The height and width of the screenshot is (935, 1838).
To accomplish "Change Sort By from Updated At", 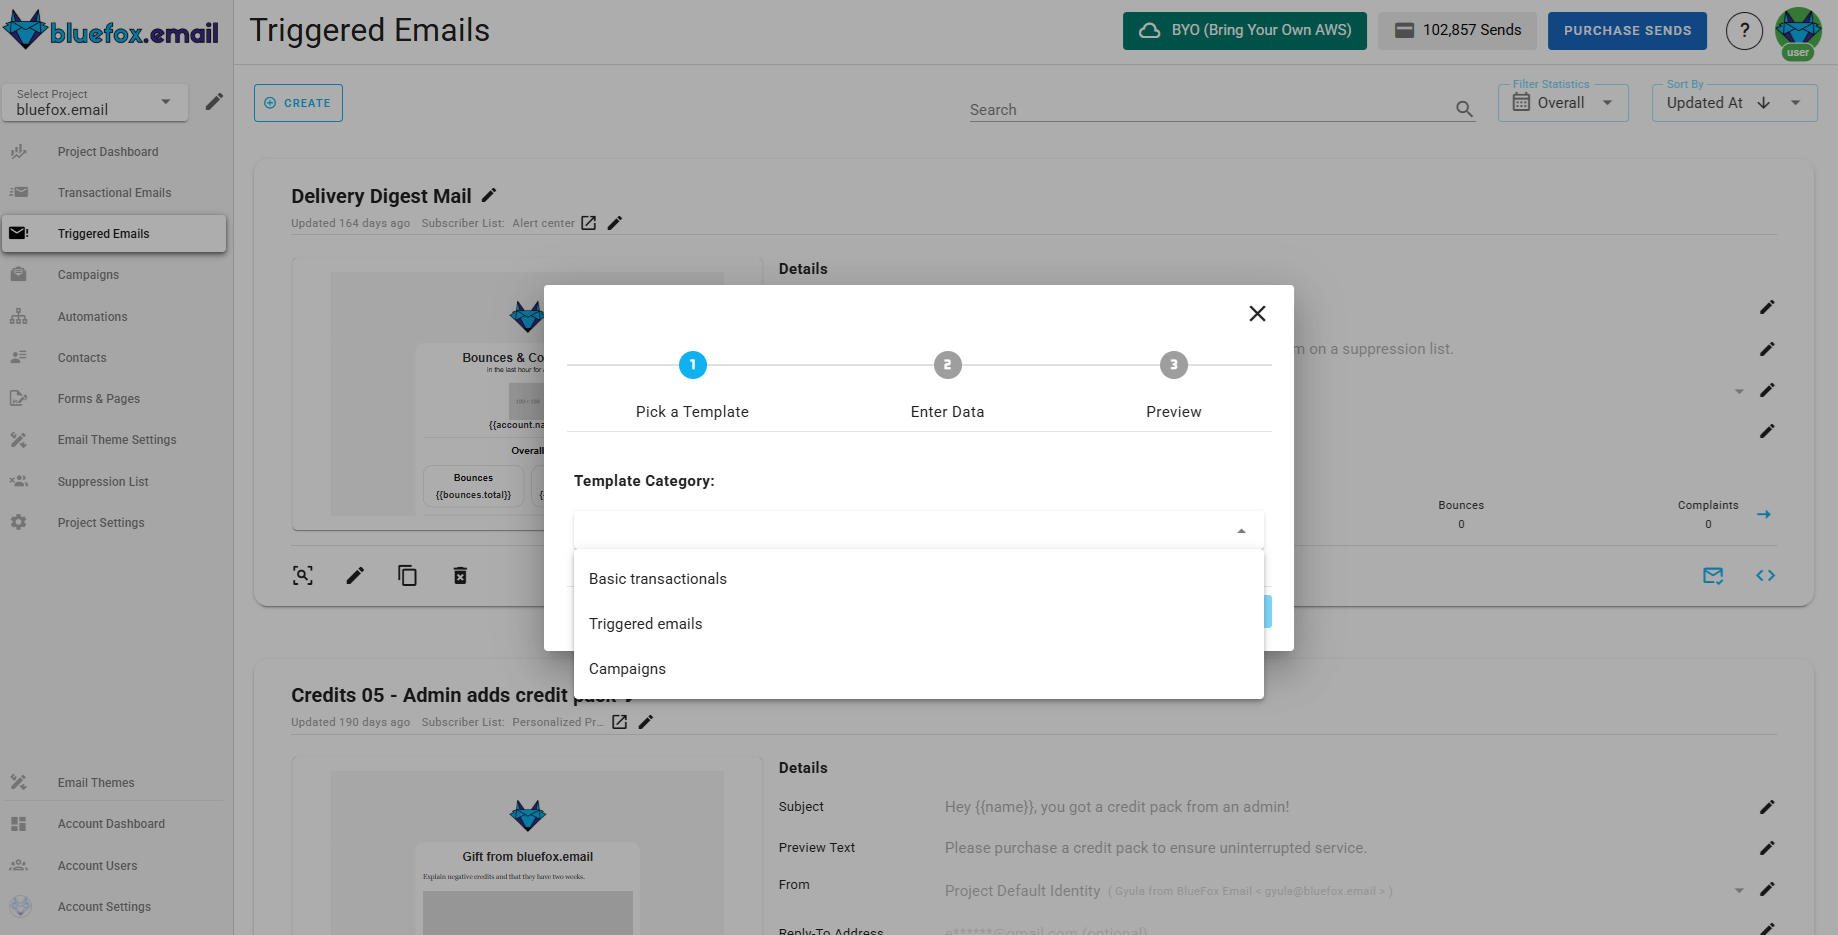I will (x=1733, y=102).
